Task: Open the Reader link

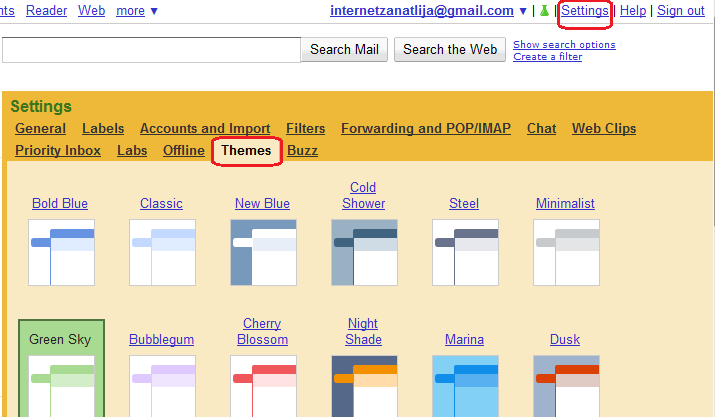Action: click(x=47, y=10)
